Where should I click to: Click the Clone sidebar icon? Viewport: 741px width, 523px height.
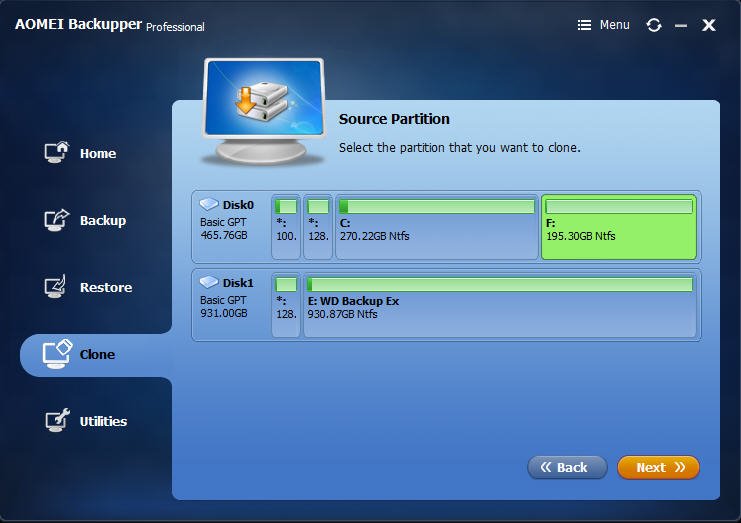pyautogui.click(x=57, y=353)
